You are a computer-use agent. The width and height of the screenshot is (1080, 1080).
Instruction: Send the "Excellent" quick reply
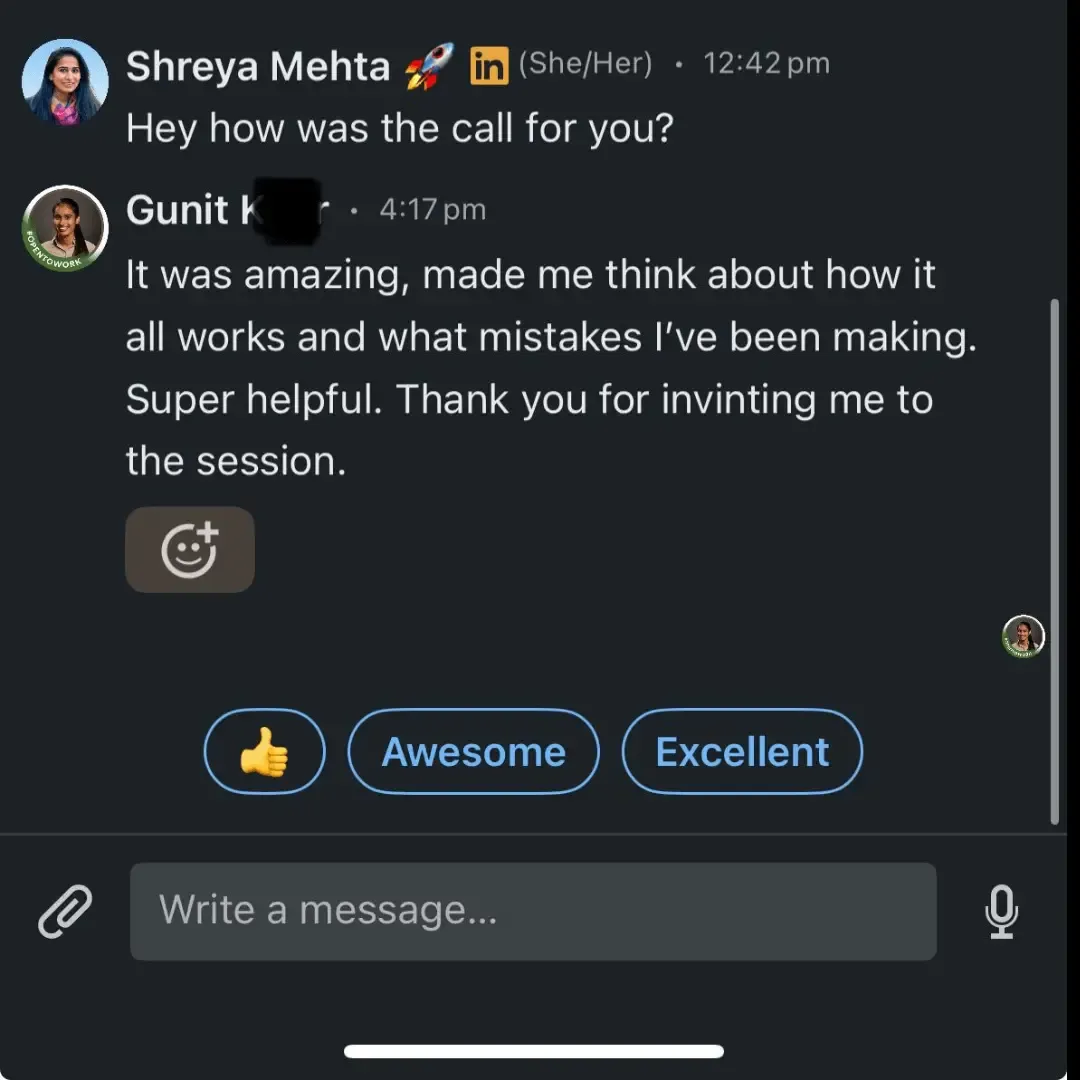742,752
